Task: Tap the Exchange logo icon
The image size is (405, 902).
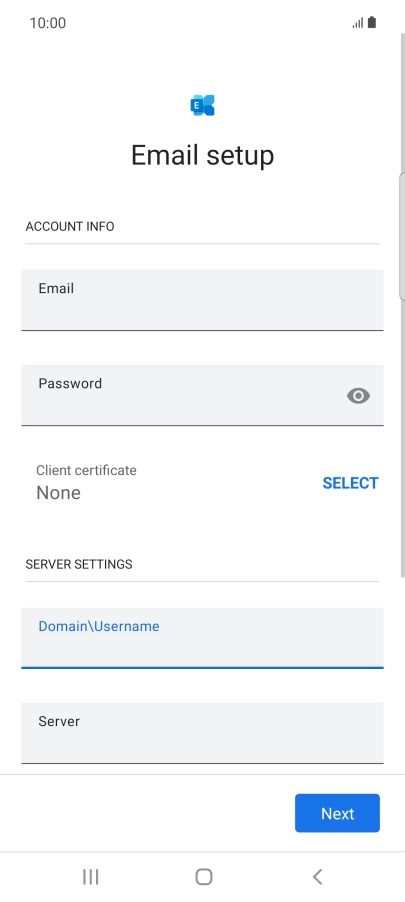Action: pyautogui.click(x=202, y=105)
